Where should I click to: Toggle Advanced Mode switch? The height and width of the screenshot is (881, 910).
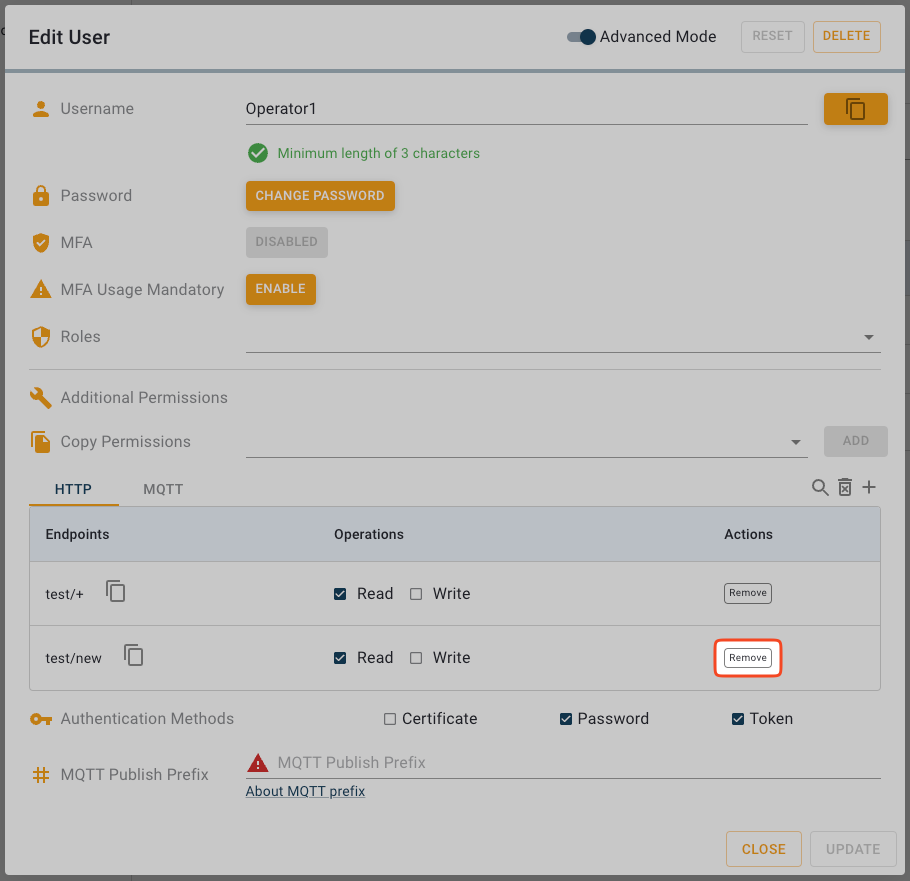click(x=581, y=37)
